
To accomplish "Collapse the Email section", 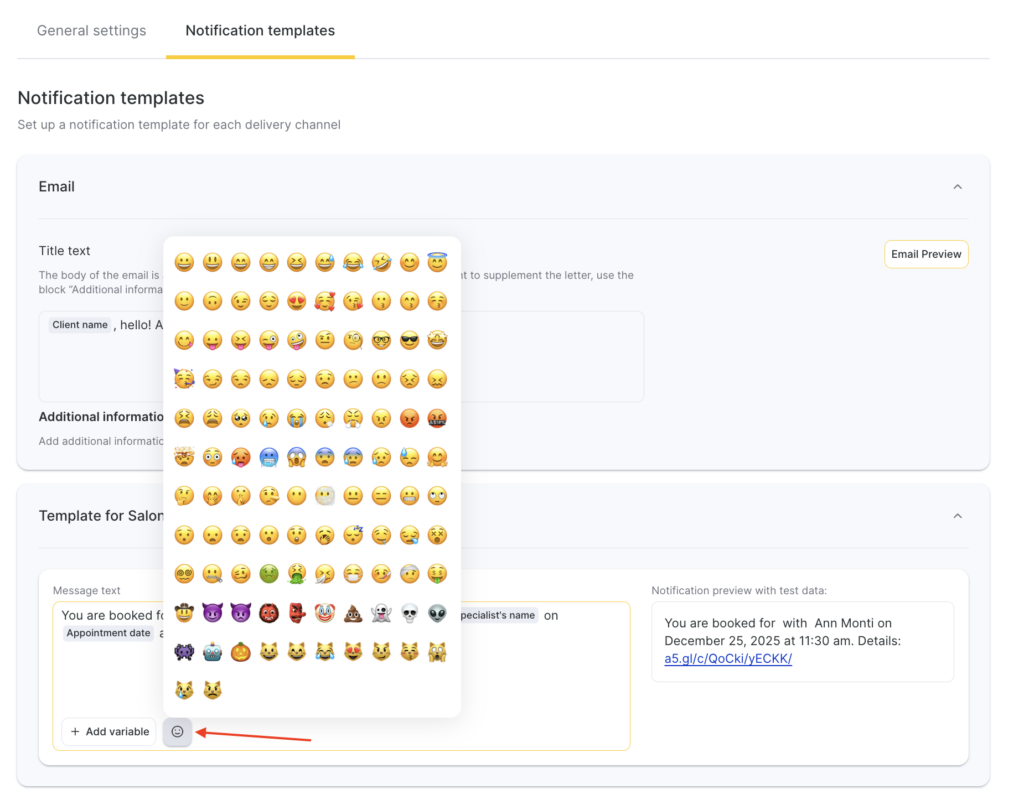I will point(957,187).
